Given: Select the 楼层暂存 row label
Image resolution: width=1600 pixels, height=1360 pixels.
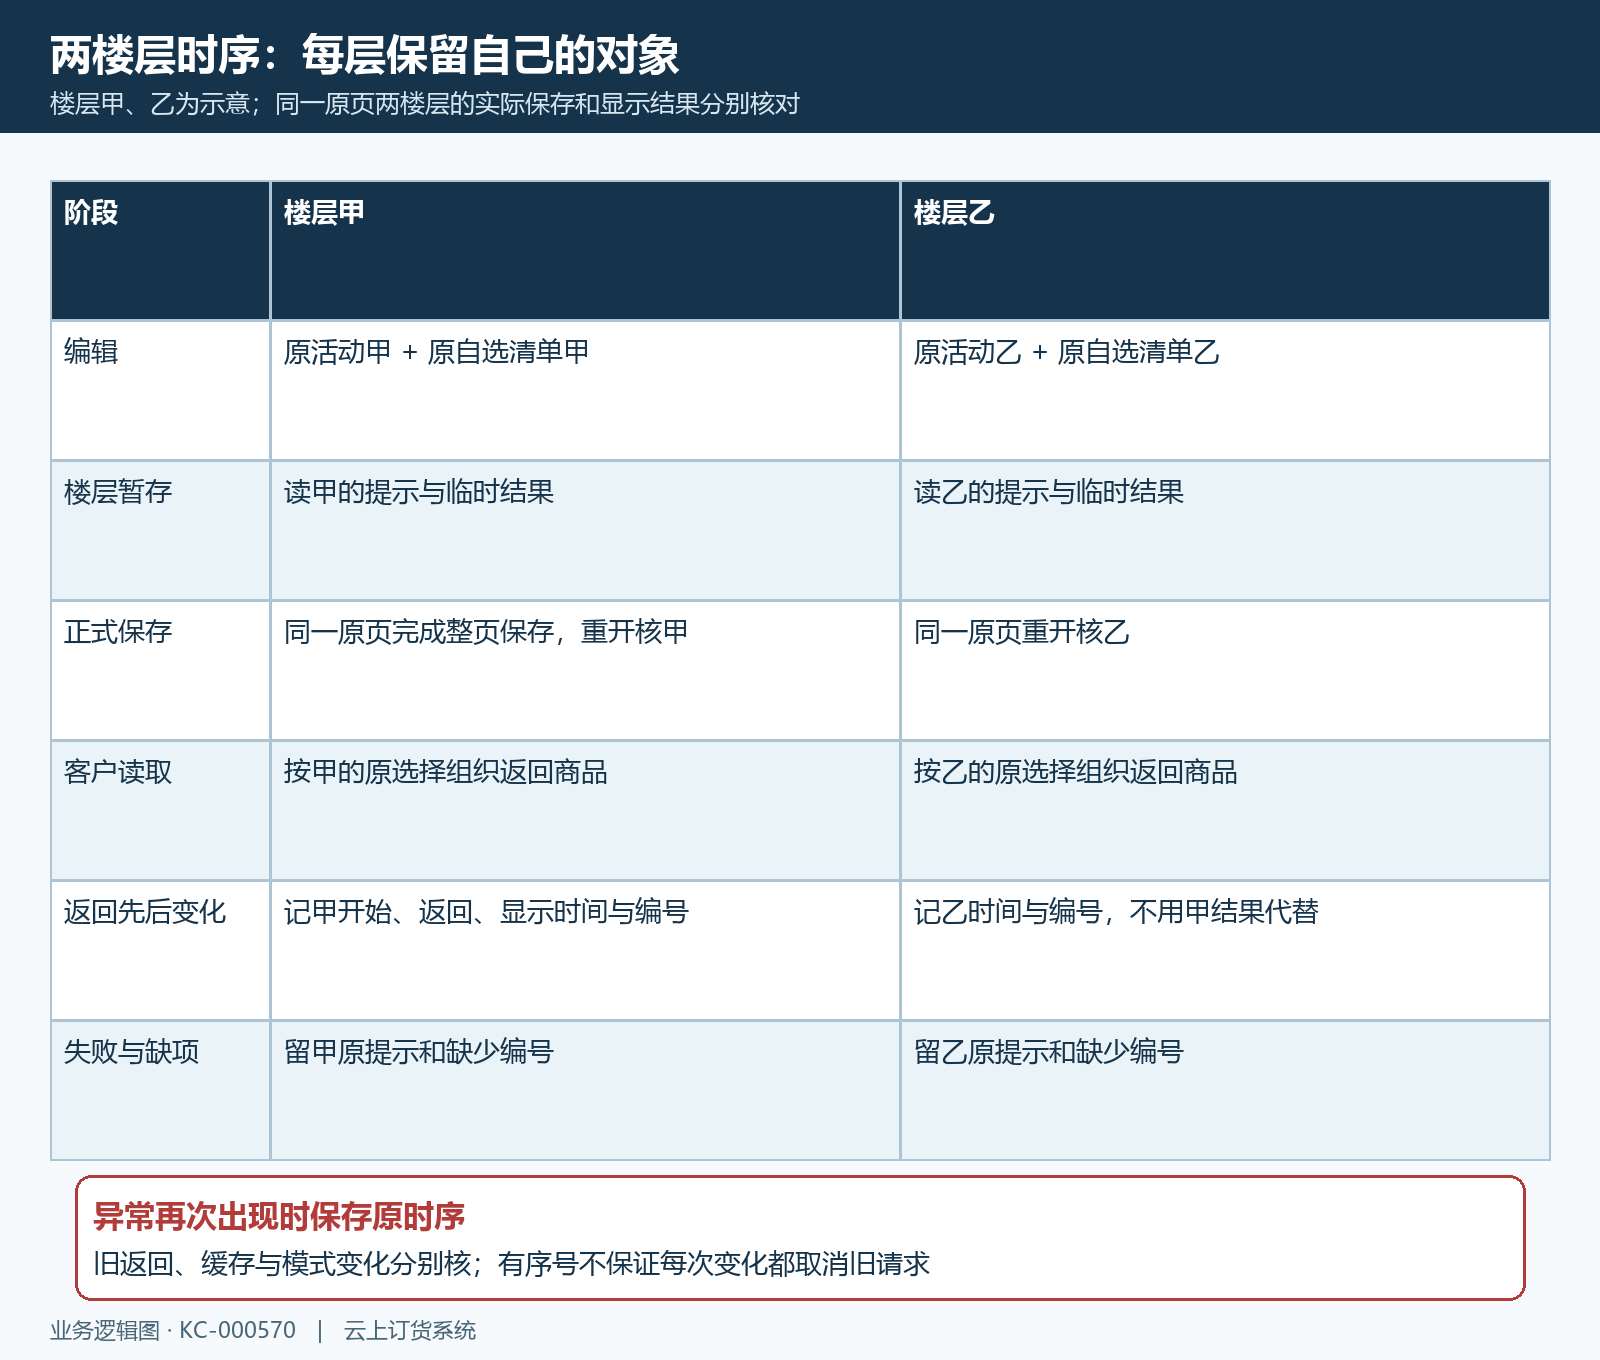Looking at the screenshot, I should (161, 531).
